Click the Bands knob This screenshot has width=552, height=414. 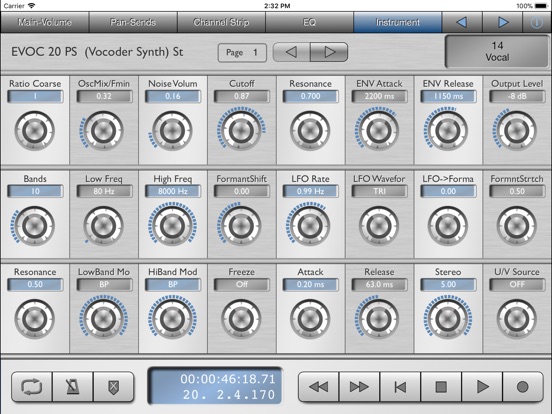coord(34,226)
